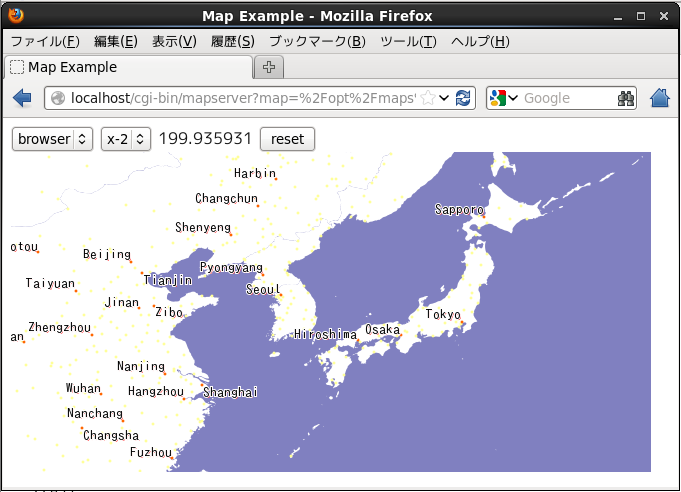The width and height of the screenshot is (681, 492).
Task: Click in the Google search field
Action: pyautogui.click(x=566, y=98)
